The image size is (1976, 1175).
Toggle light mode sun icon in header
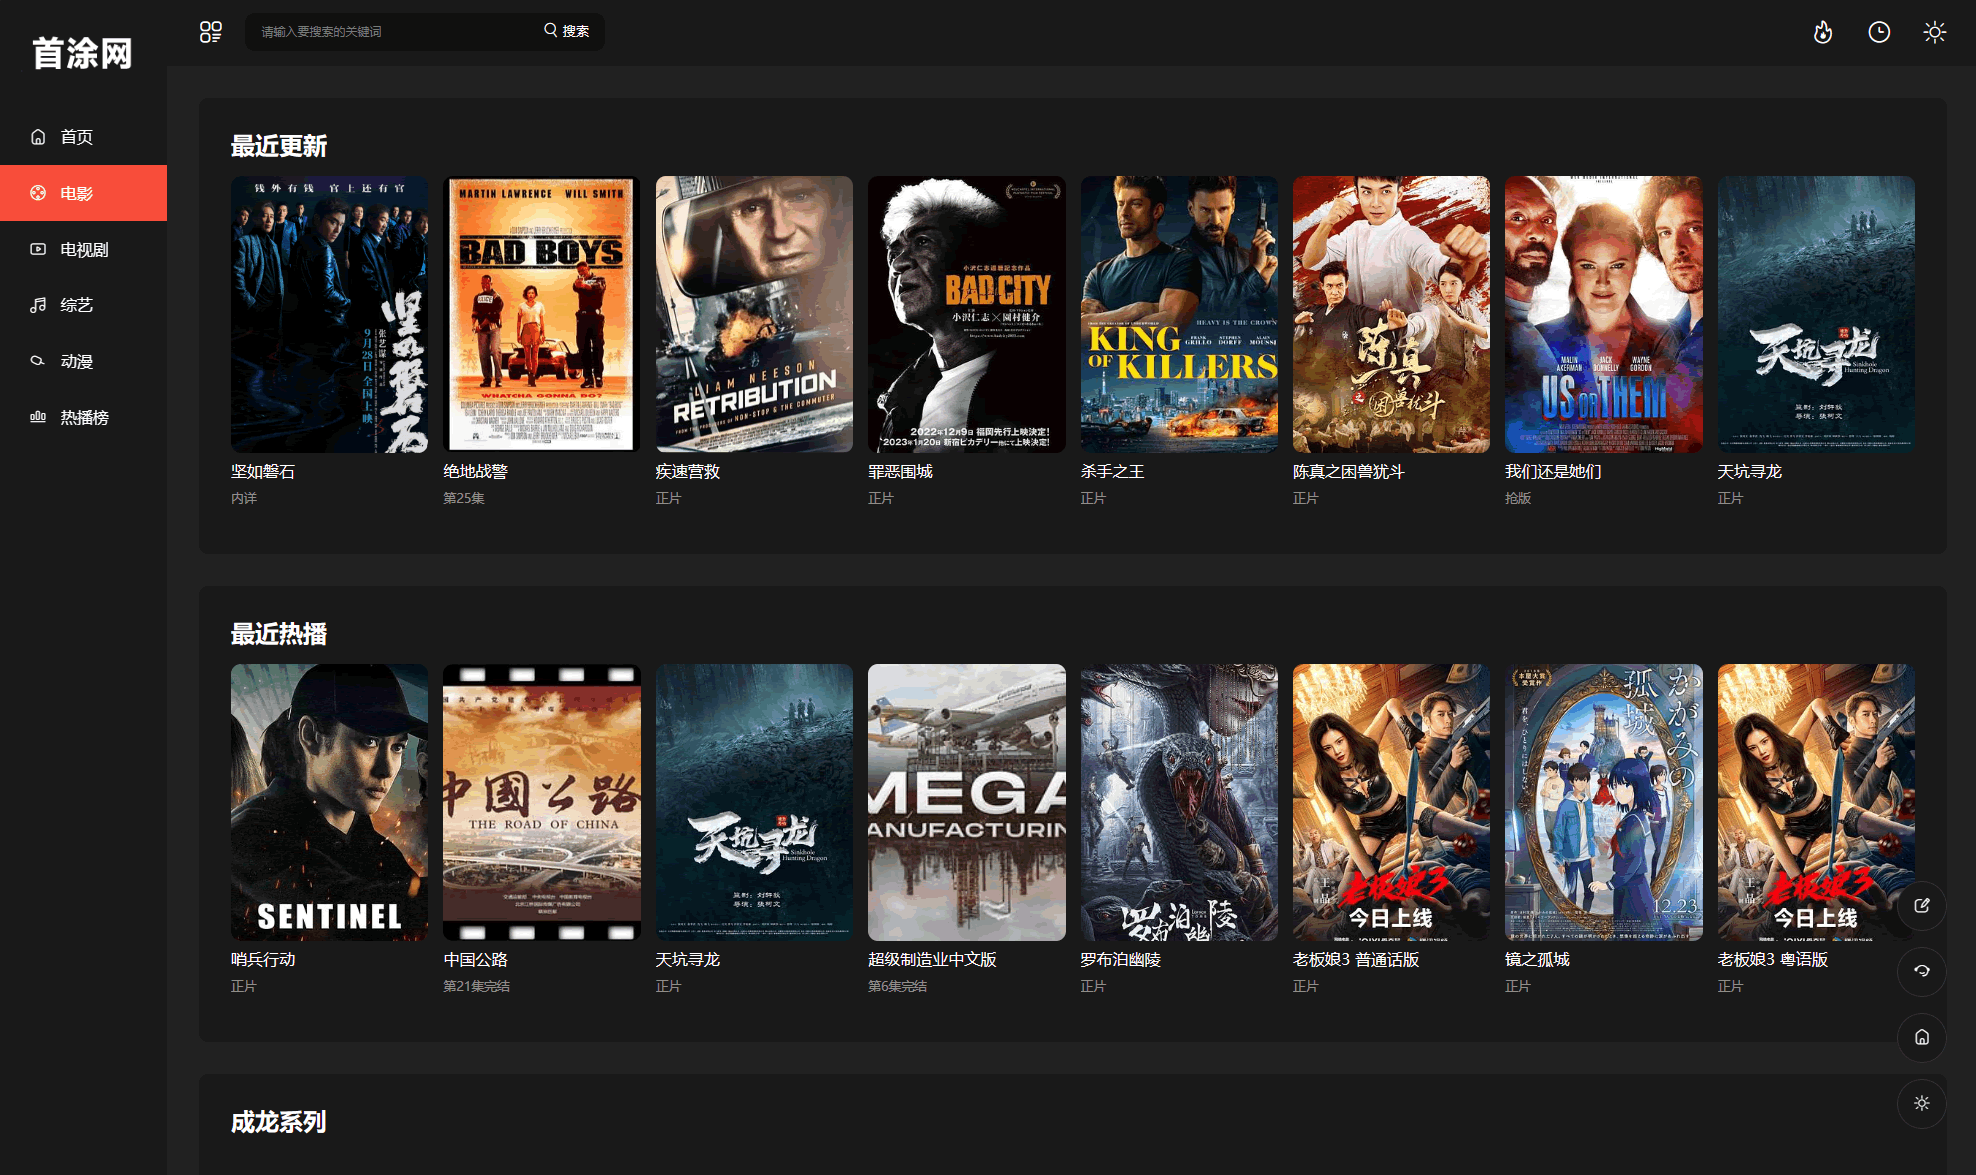pyautogui.click(x=1935, y=32)
